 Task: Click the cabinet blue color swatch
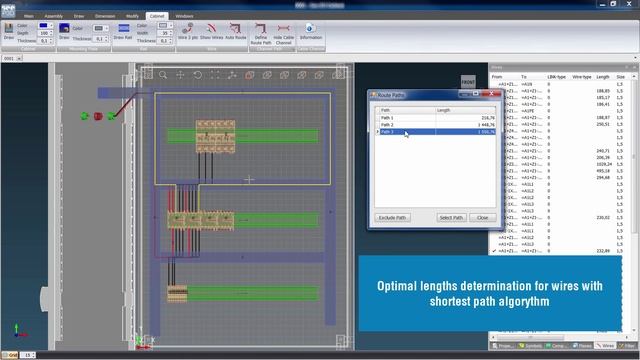coord(43,25)
